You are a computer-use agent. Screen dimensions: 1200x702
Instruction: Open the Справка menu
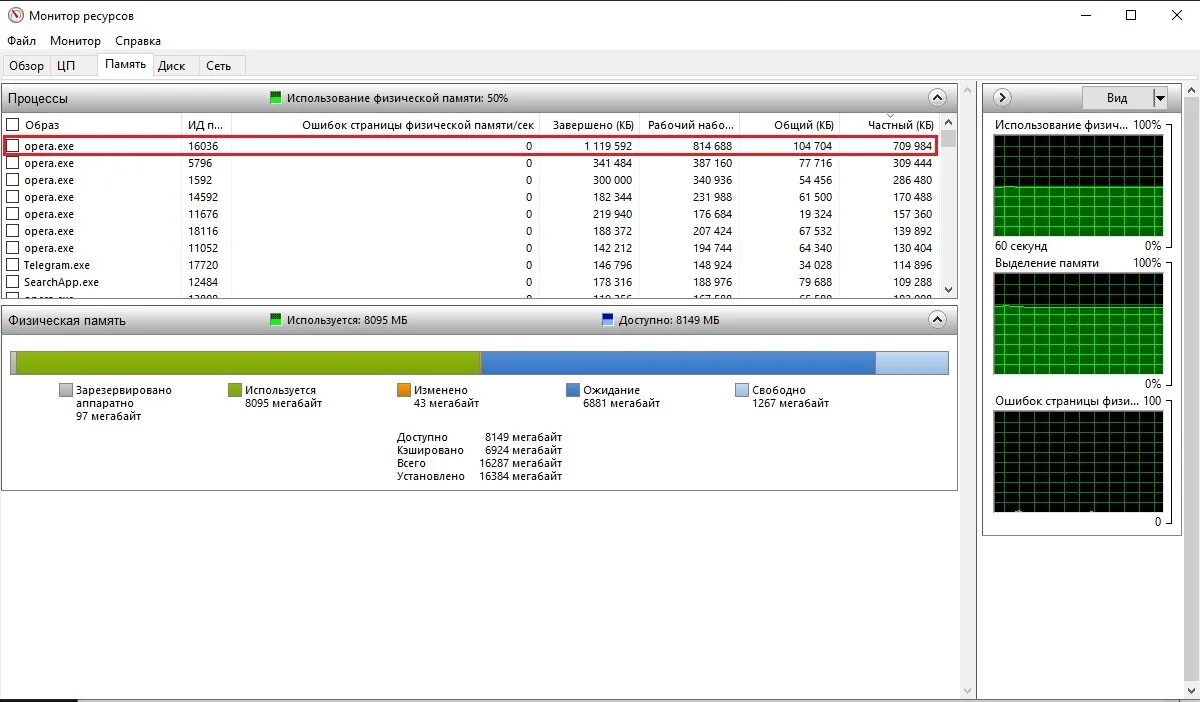[x=138, y=41]
